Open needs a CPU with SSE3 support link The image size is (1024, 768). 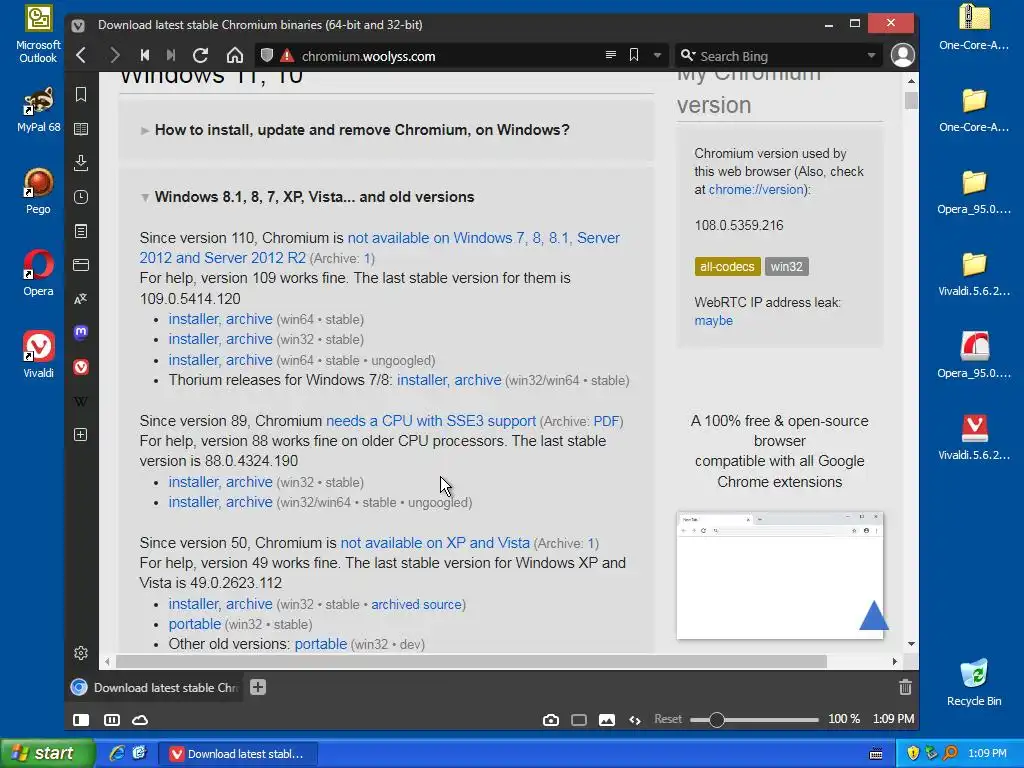coord(431,421)
